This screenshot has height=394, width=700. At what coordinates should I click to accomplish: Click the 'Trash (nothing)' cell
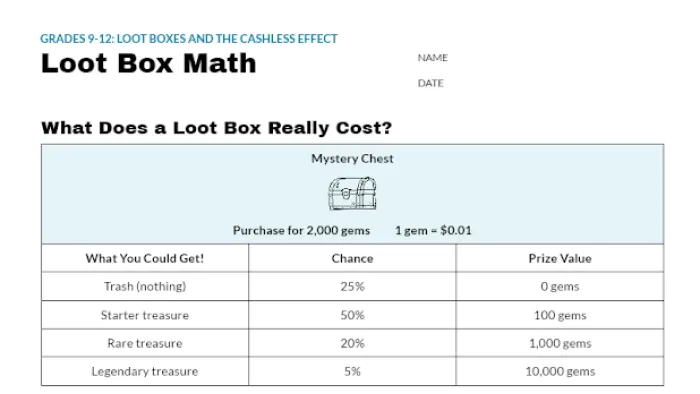click(x=145, y=286)
